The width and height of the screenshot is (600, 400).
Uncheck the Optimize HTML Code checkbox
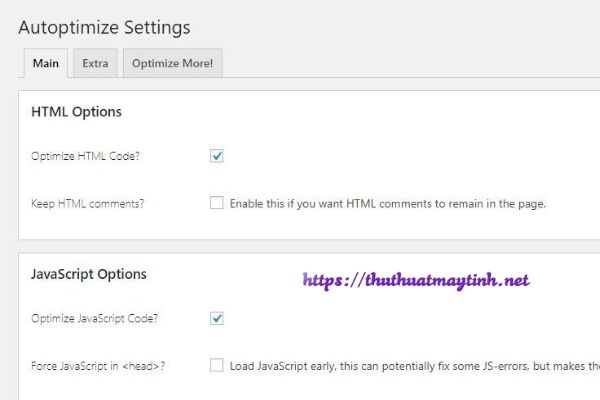(217, 155)
